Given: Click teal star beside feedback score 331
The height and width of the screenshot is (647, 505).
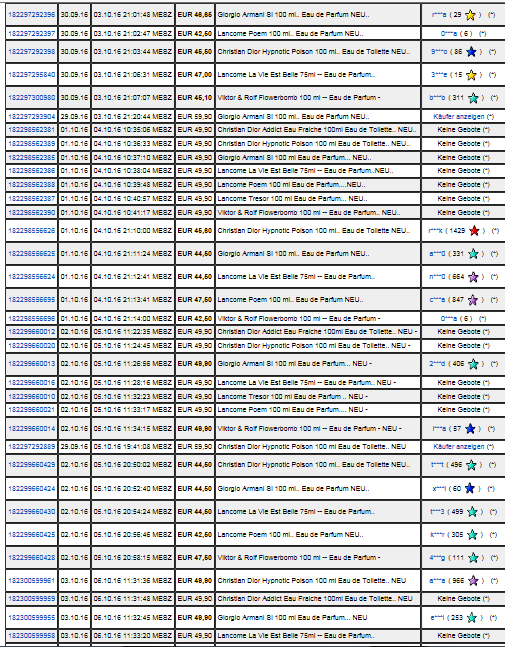Looking at the screenshot, I should click(x=473, y=254).
